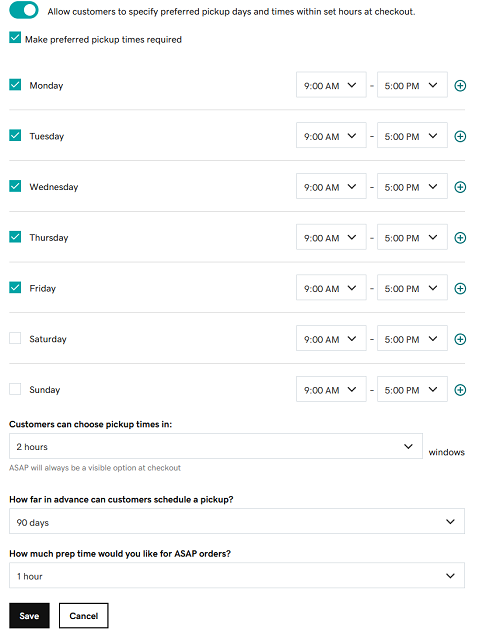Add another time range for Friday
This screenshot has height=629, width=500.
pos(460,288)
